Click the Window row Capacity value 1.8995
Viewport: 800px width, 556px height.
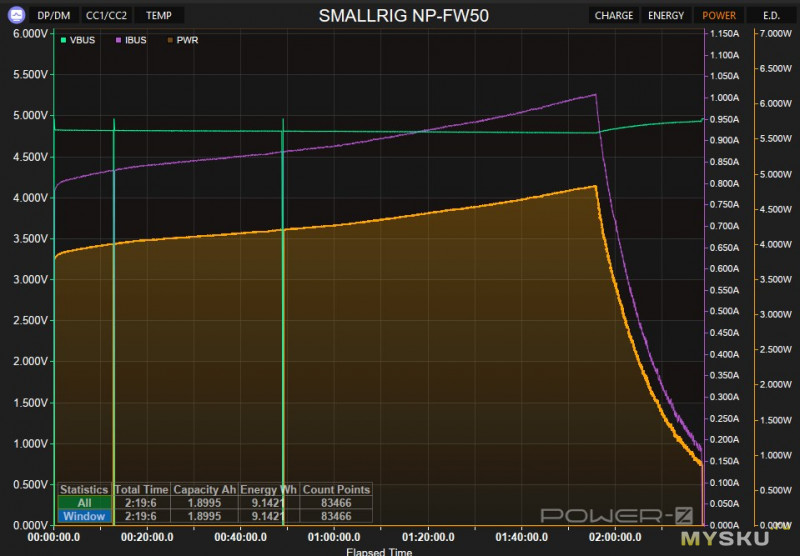point(204,516)
